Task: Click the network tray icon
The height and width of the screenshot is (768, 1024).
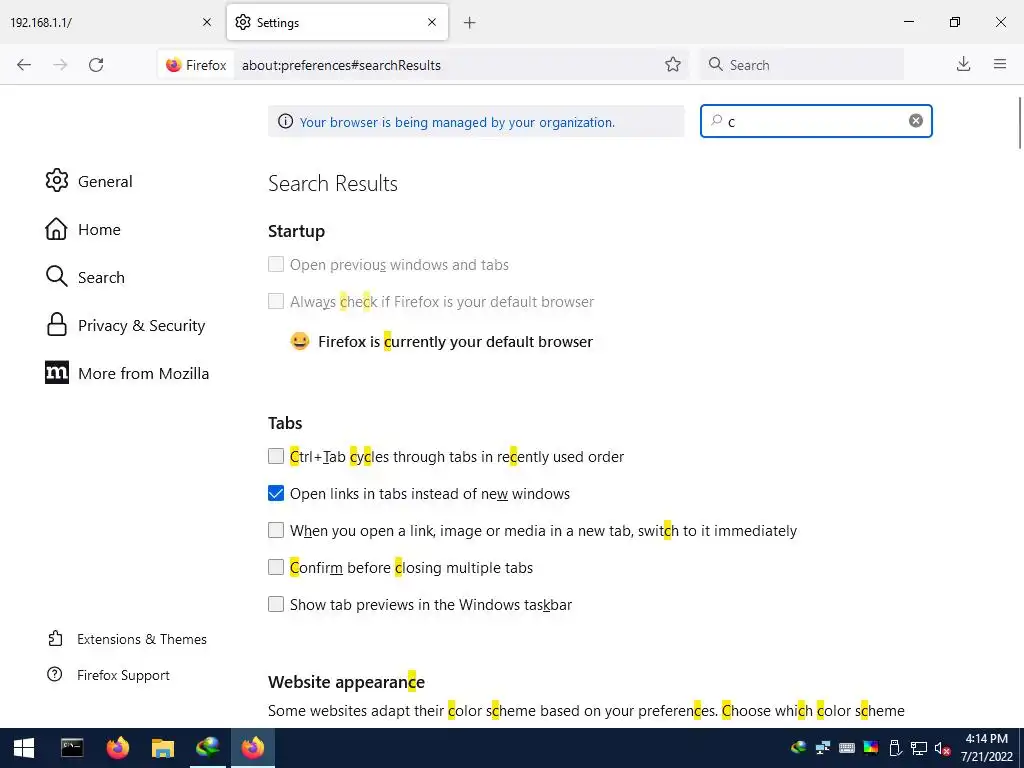Action: tap(920, 748)
